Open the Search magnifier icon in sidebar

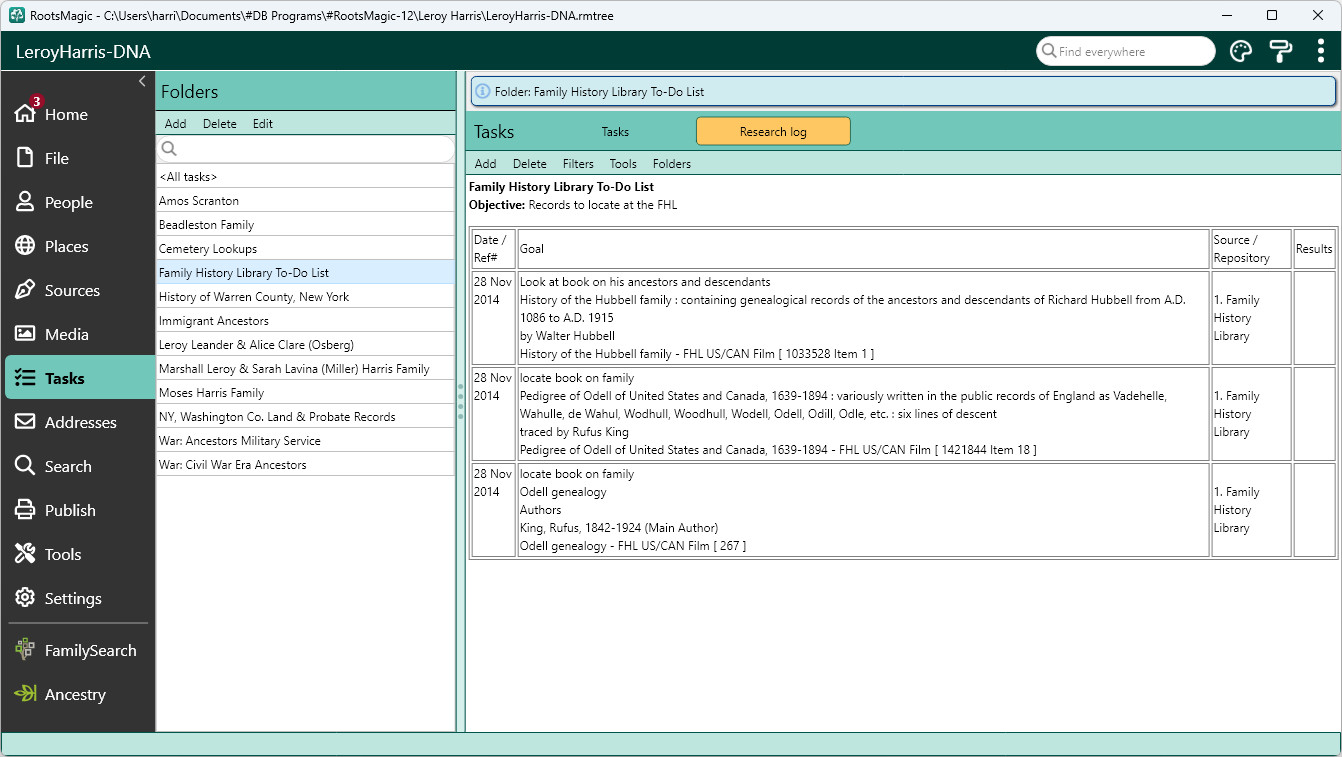(x=25, y=466)
